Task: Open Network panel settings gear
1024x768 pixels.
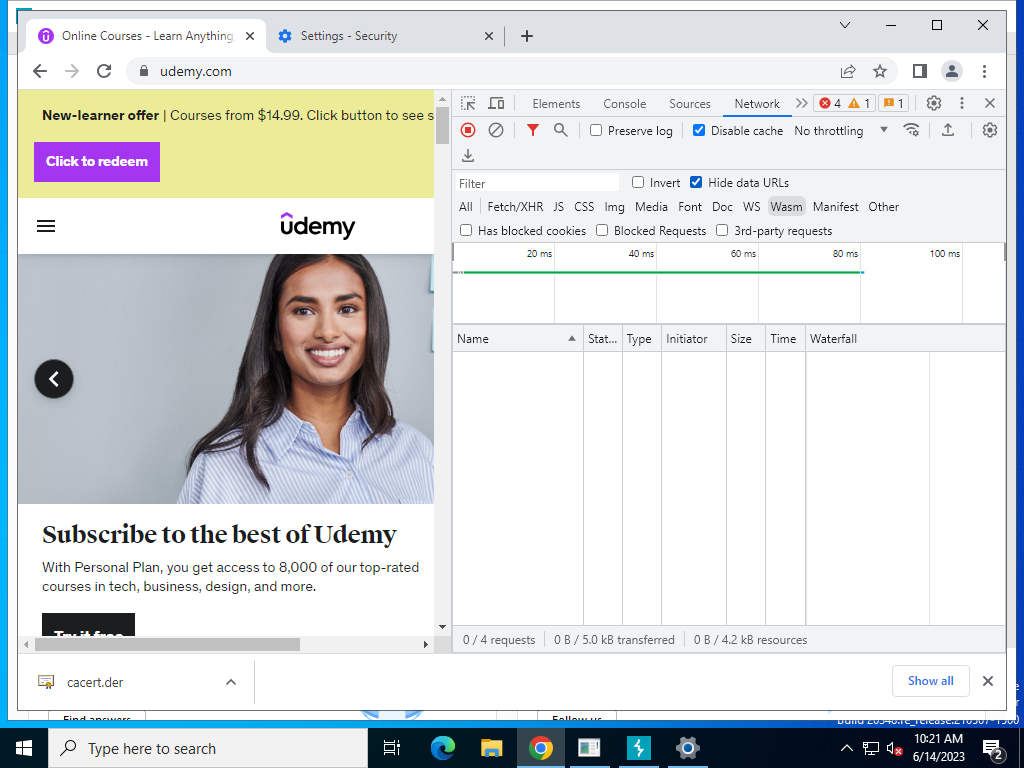Action: coord(990,130)
